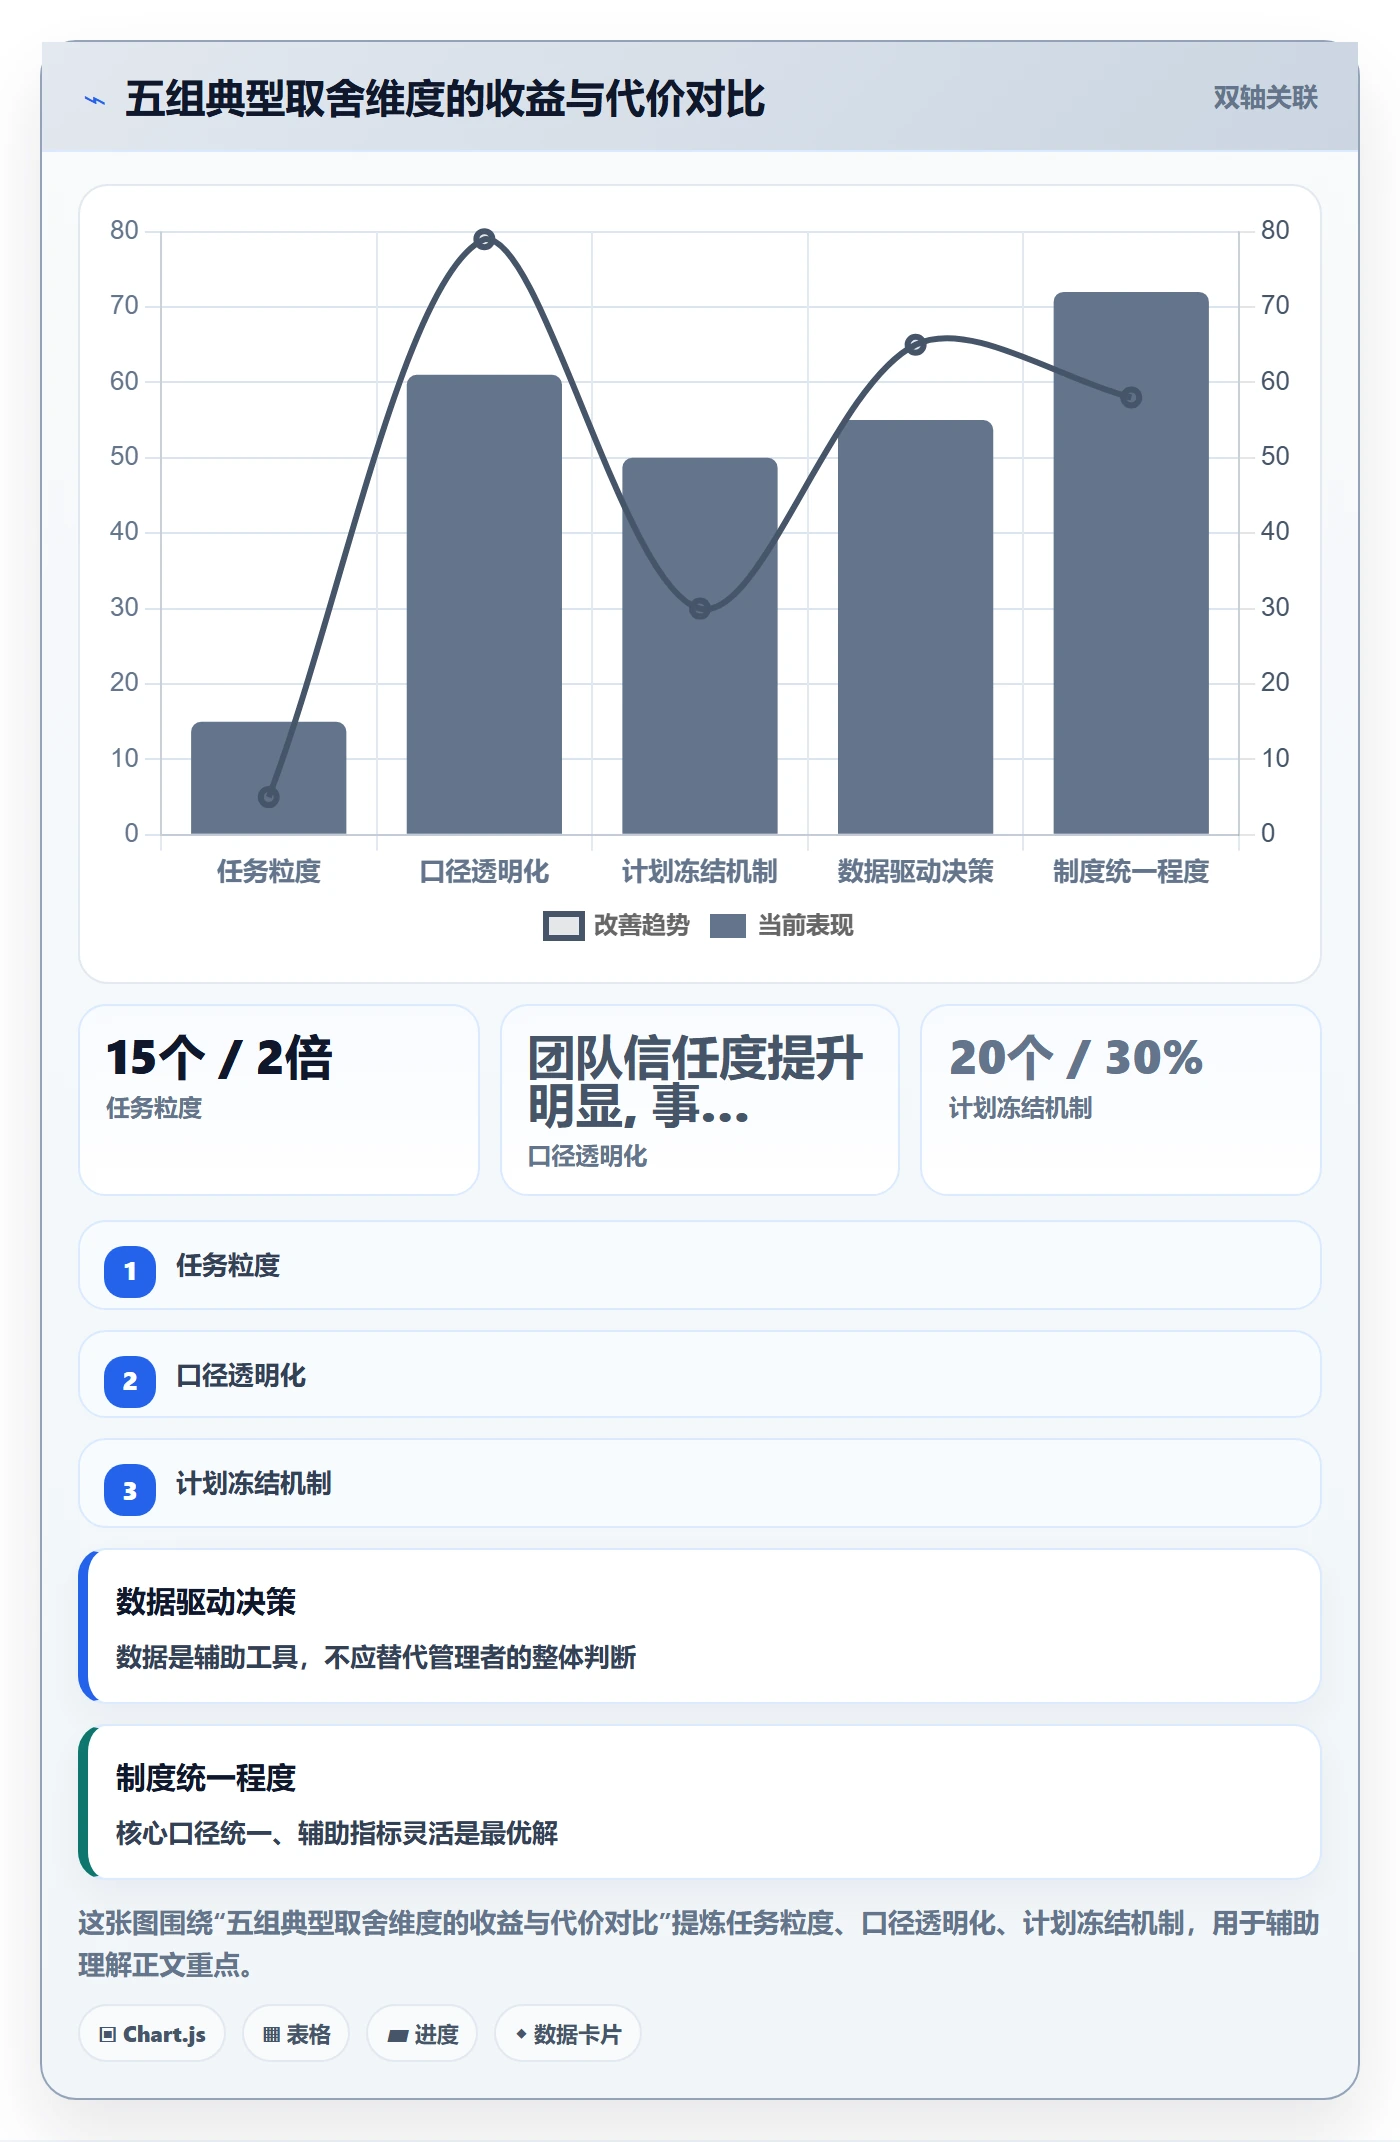Click the number 2 badge for 口径透明化
Screen dimensions: 1400x2142
pos(130,1381)
